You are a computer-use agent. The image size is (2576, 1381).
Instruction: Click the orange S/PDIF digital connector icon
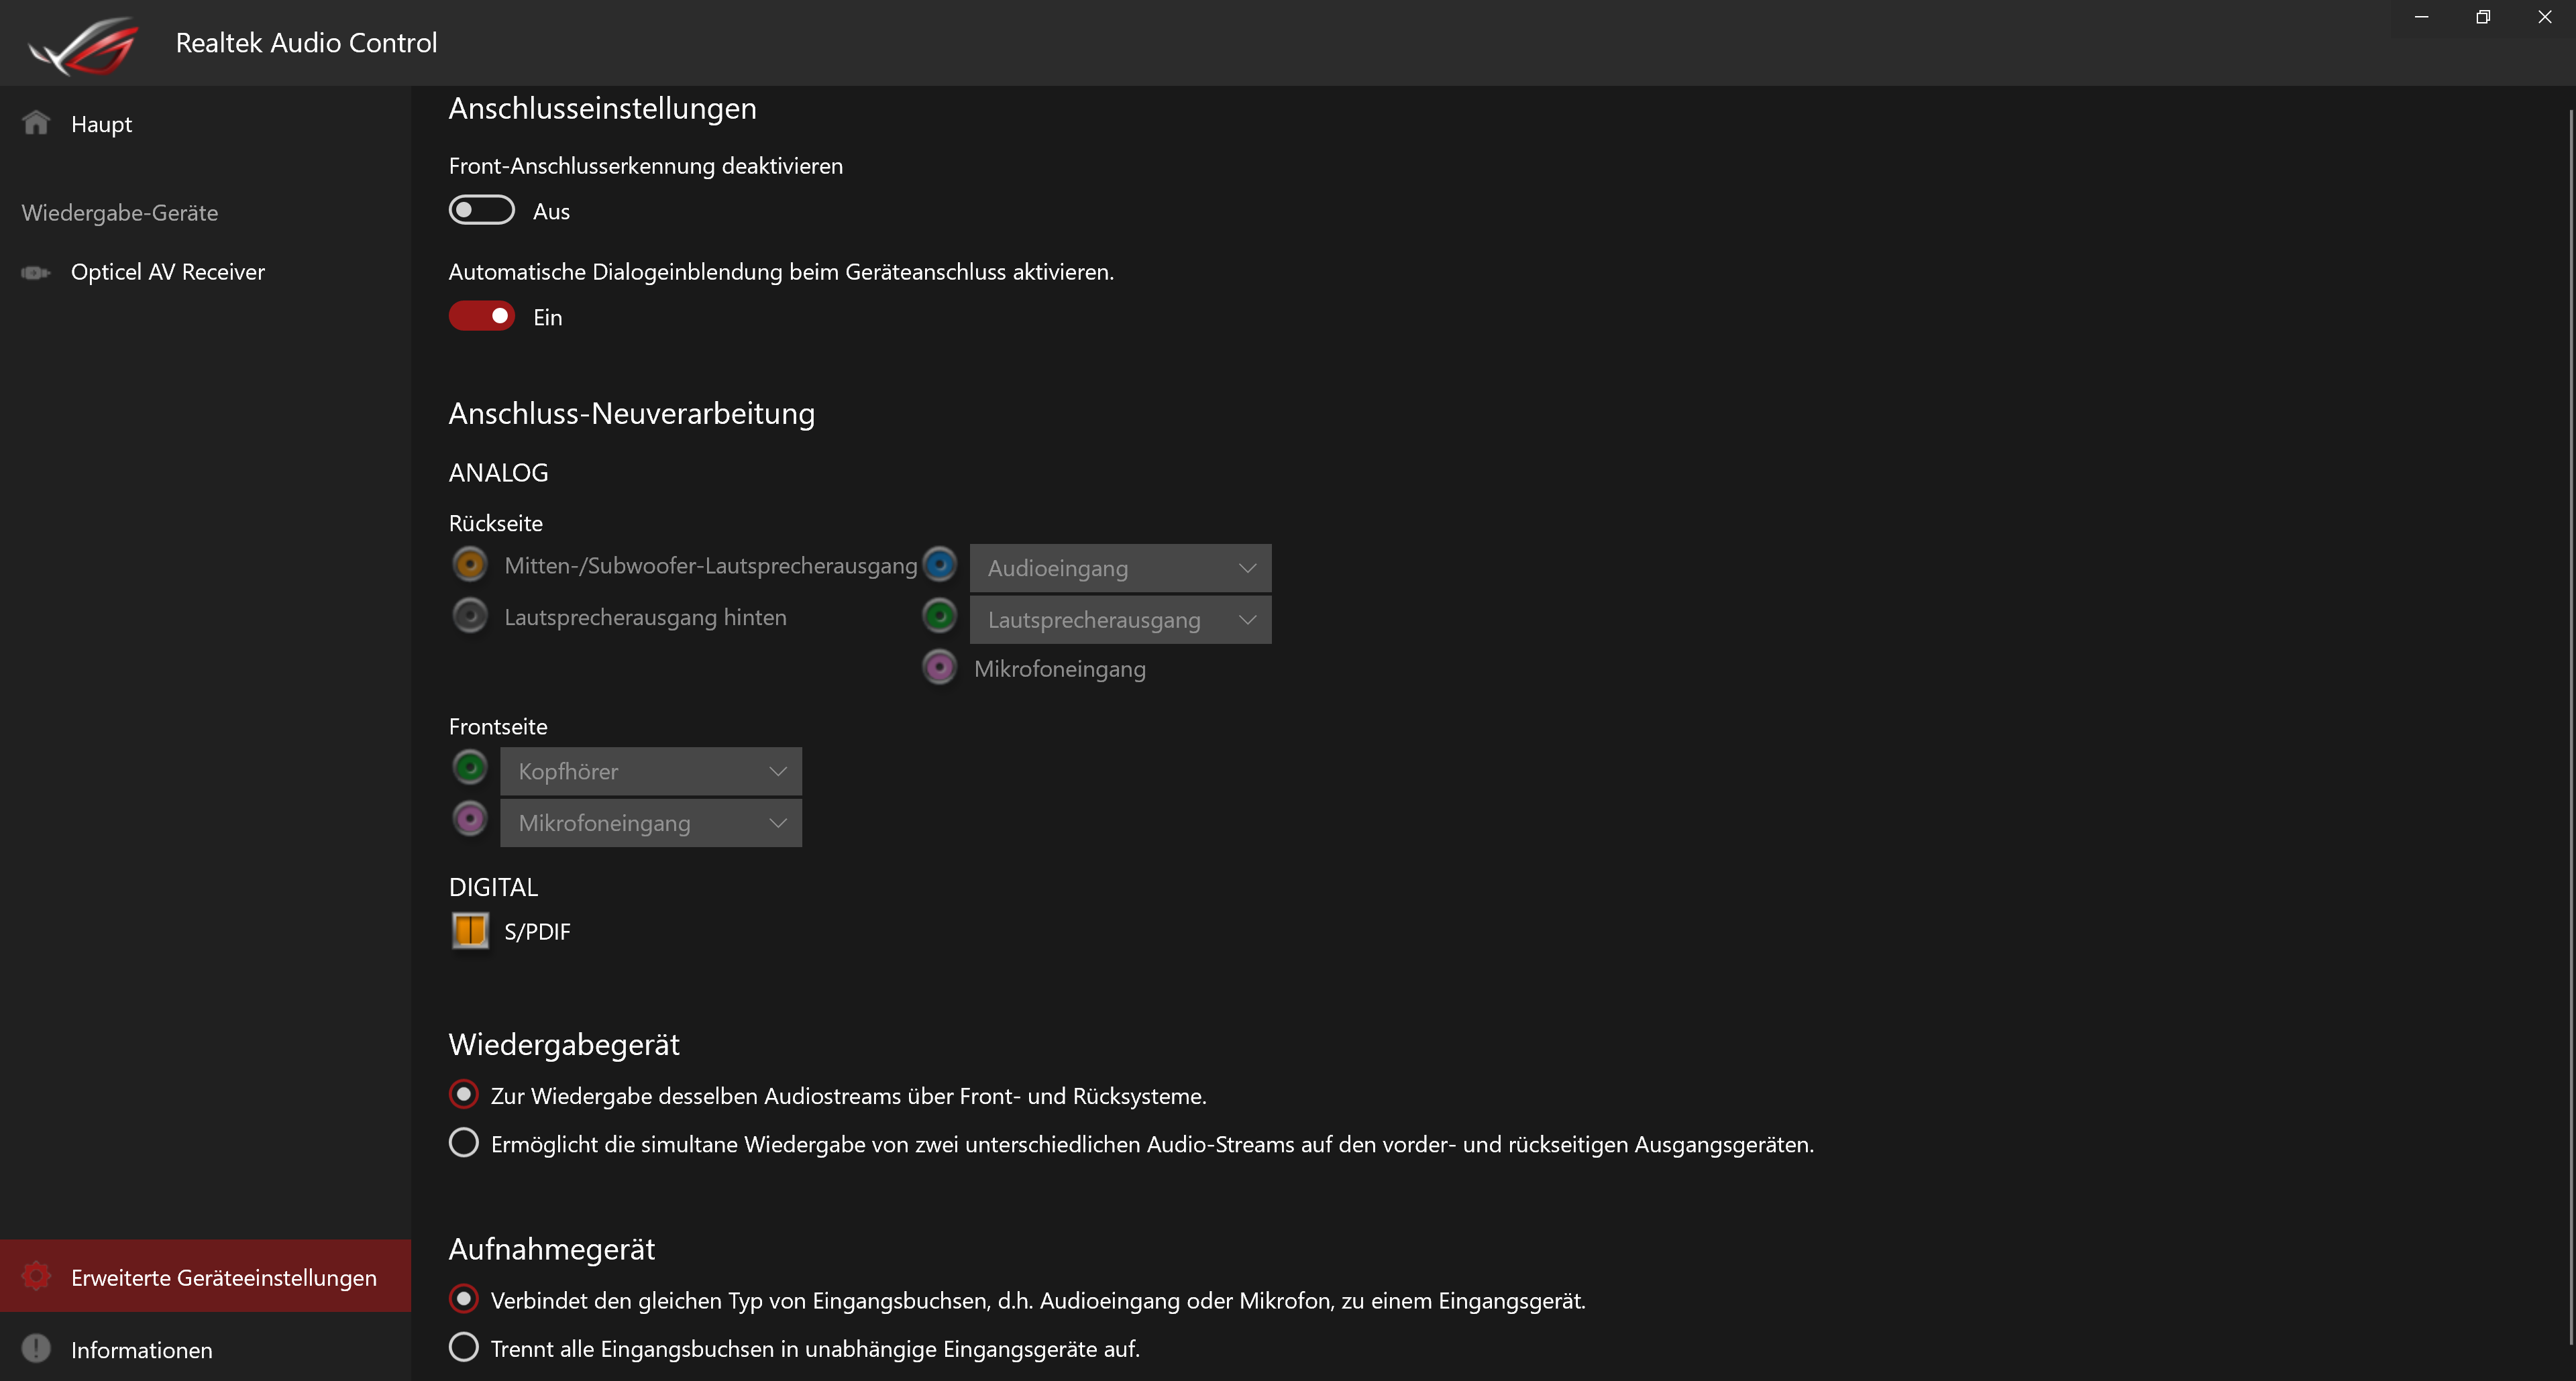point(470,931)
